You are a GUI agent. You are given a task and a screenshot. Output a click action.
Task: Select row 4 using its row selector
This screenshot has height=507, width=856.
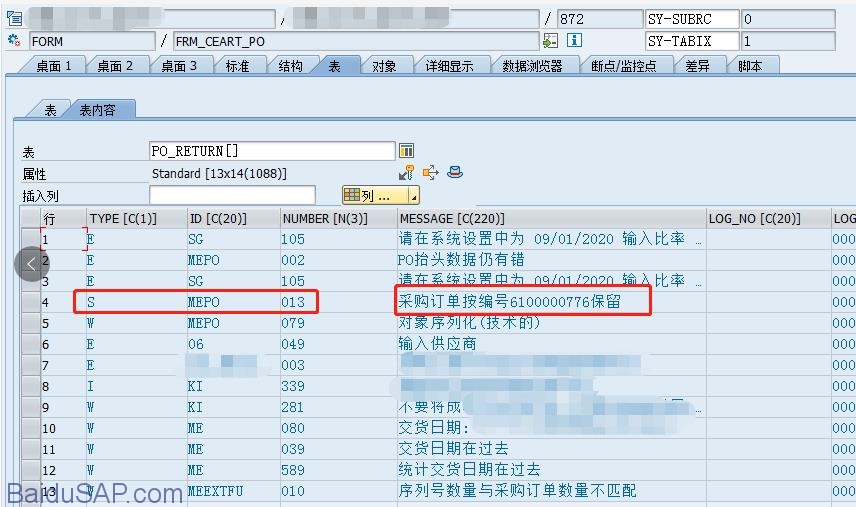coord(31,302)
